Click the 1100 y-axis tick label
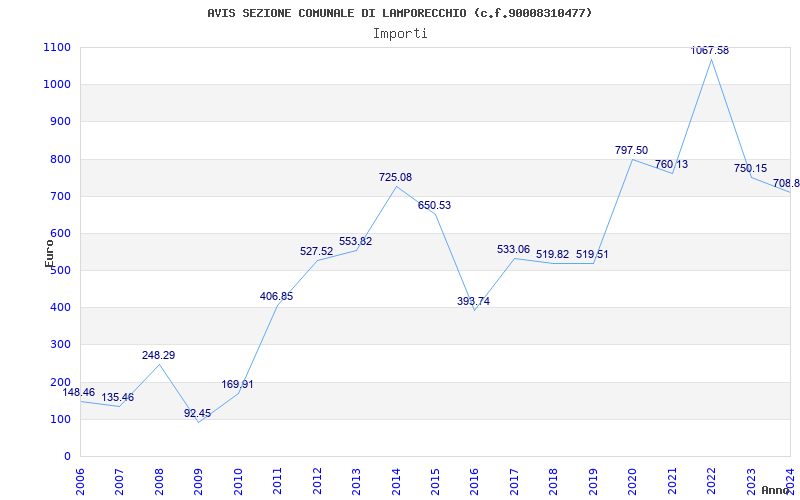Image resolution: width=800 pixels, height=500 pixels. click(57, 47)
